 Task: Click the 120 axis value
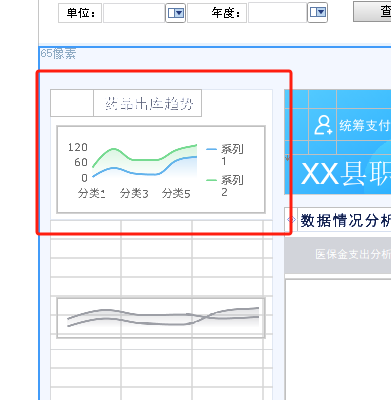pyautogui.click(x=78, y=147)
